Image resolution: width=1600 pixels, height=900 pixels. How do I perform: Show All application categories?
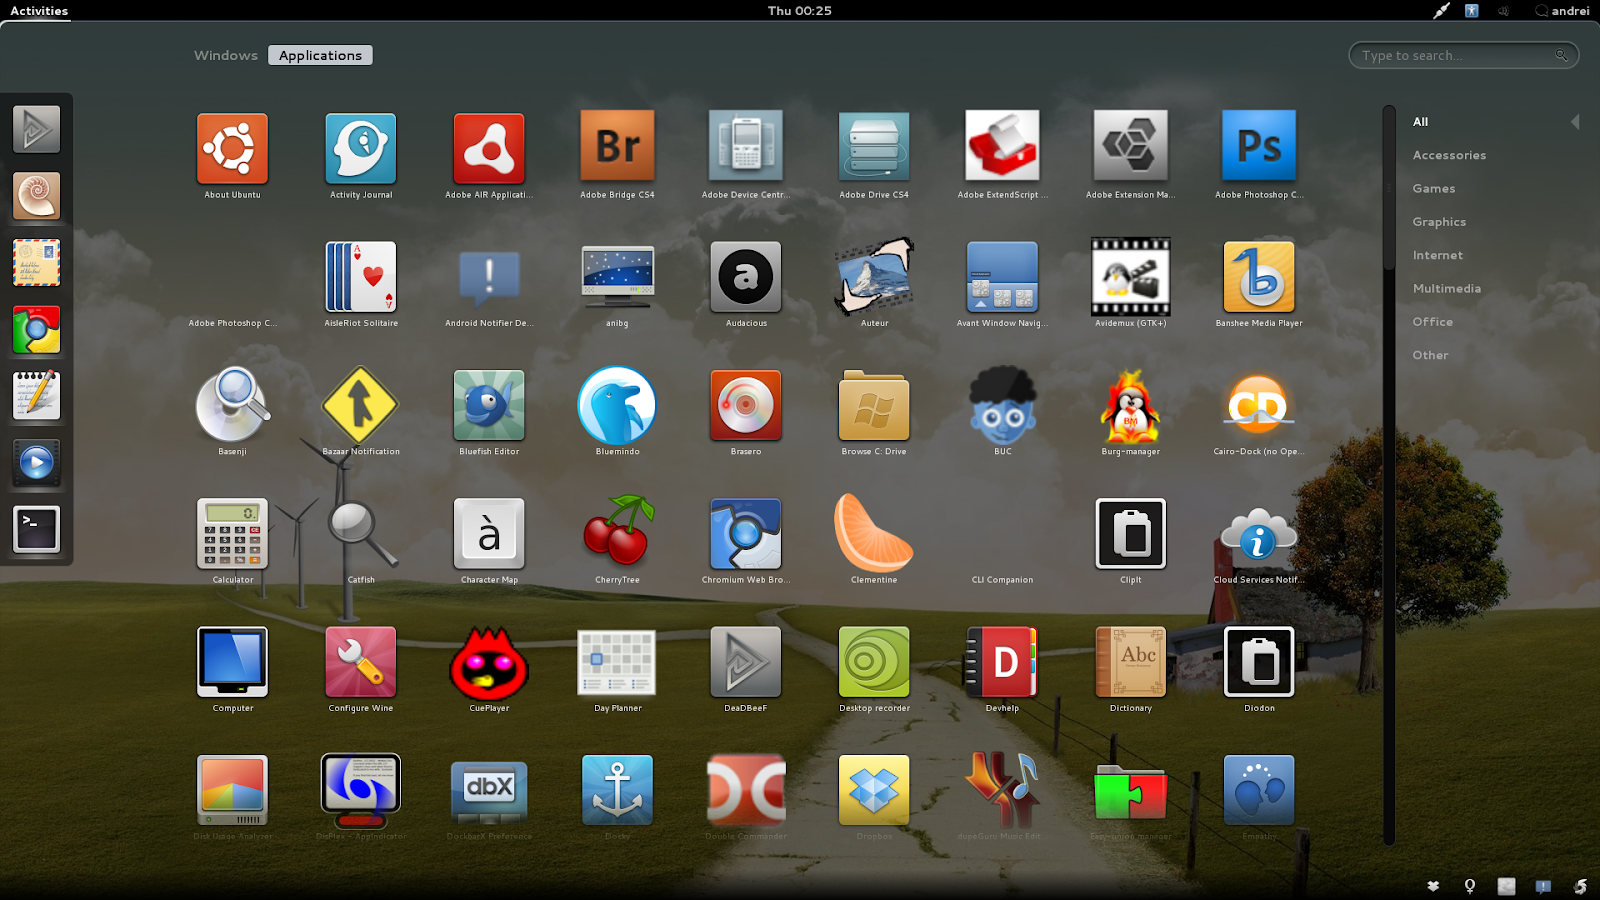tap(1421, 122)
